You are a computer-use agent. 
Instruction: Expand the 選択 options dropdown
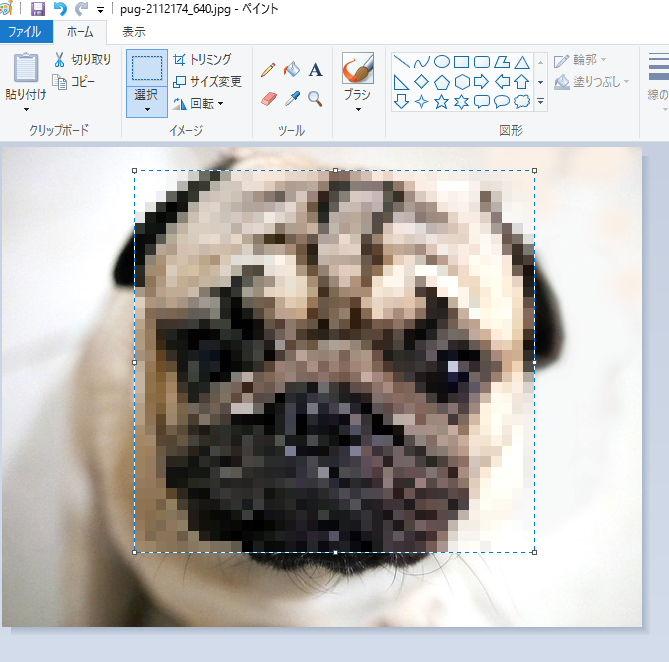(x=147, y=102)
